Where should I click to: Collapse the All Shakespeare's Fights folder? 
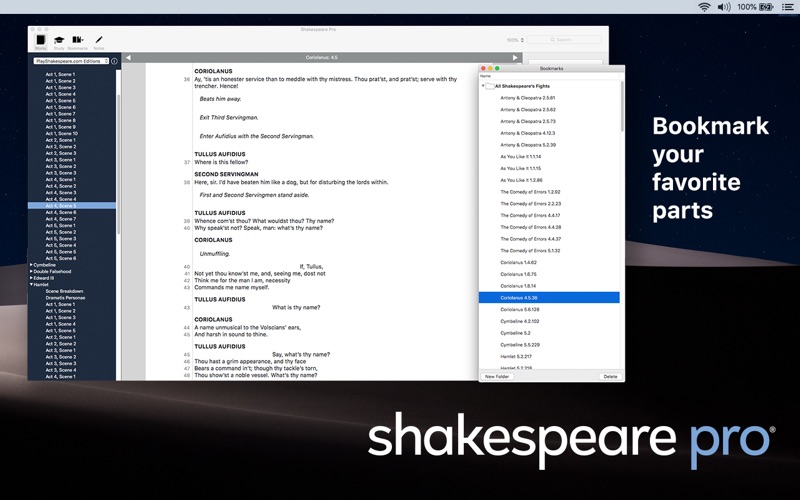[483, 86]
